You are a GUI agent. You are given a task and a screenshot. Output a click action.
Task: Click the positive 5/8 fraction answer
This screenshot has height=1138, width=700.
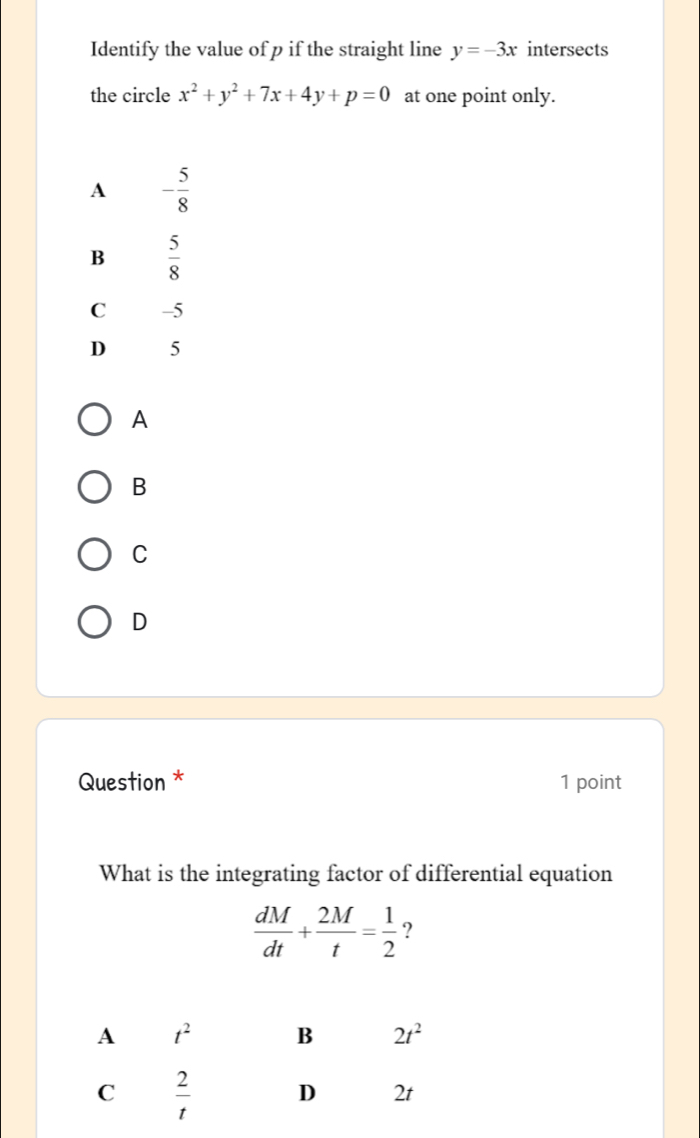point(173,256)
